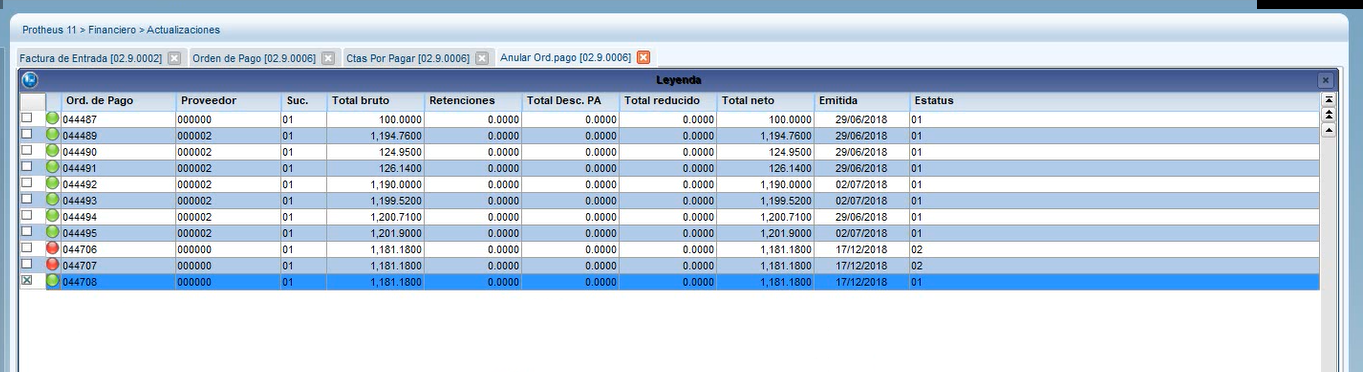Close the Orden de Pago tab
Viewport: 1363px width, 372px height.
point(328,58)
